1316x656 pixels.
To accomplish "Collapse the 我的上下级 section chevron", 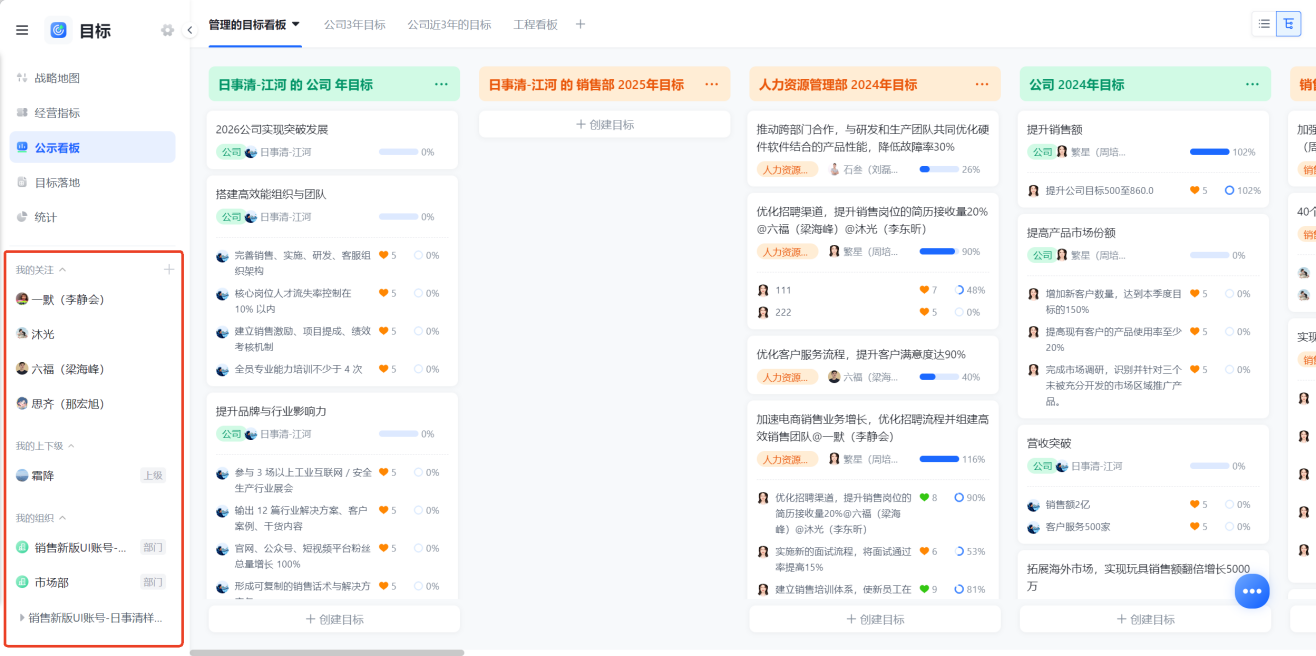I will (71, 446).
